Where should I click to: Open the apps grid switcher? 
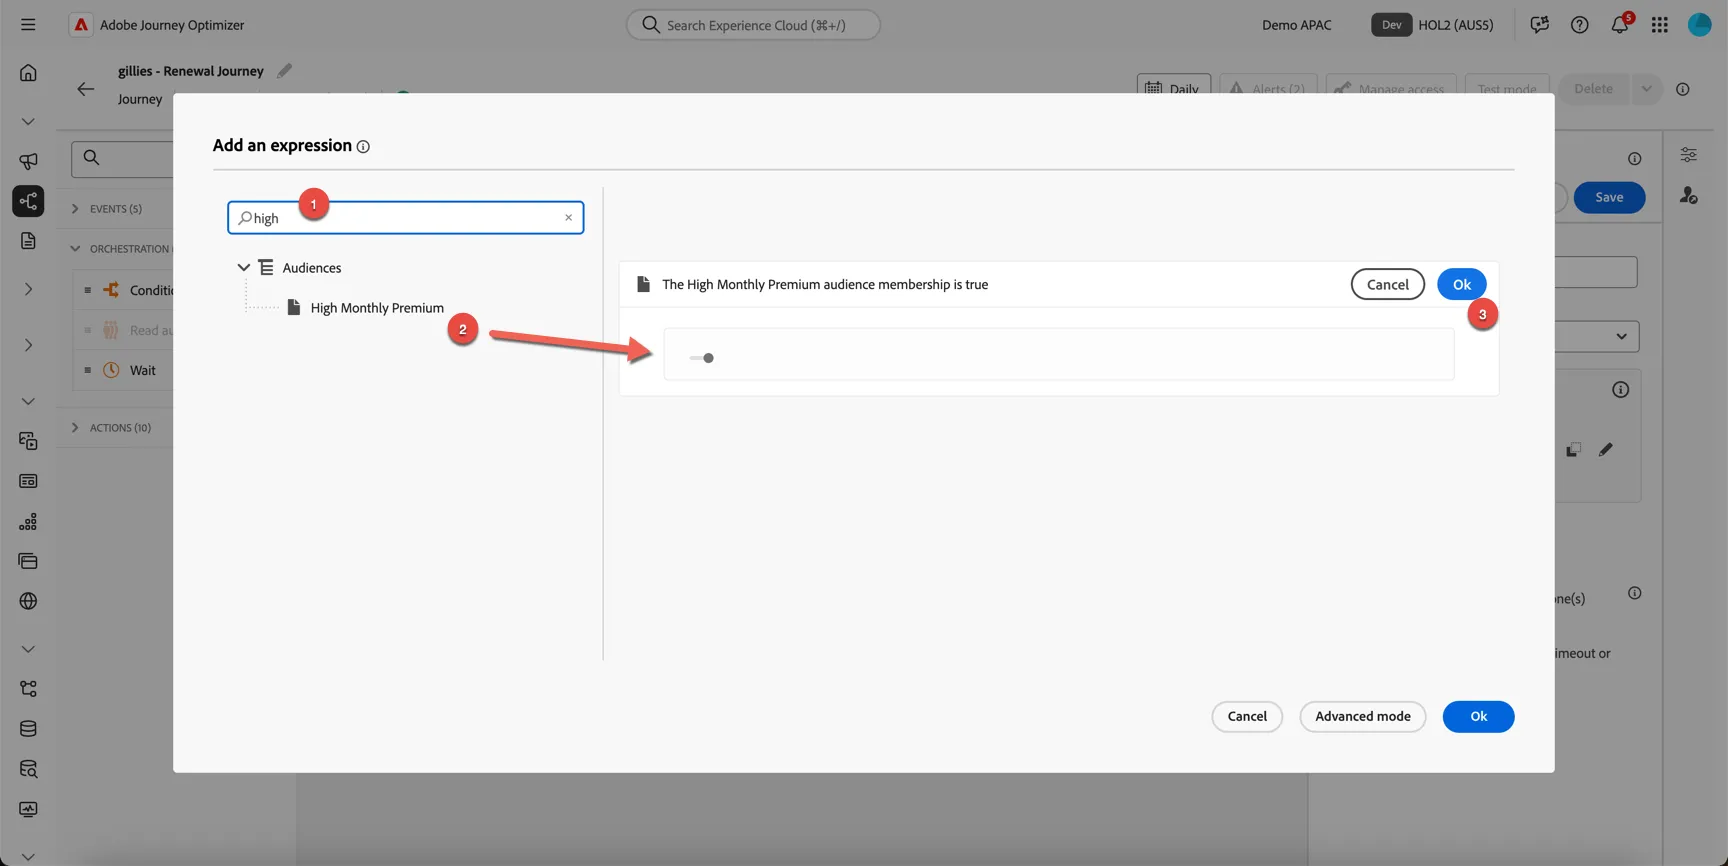[1660, 25]
